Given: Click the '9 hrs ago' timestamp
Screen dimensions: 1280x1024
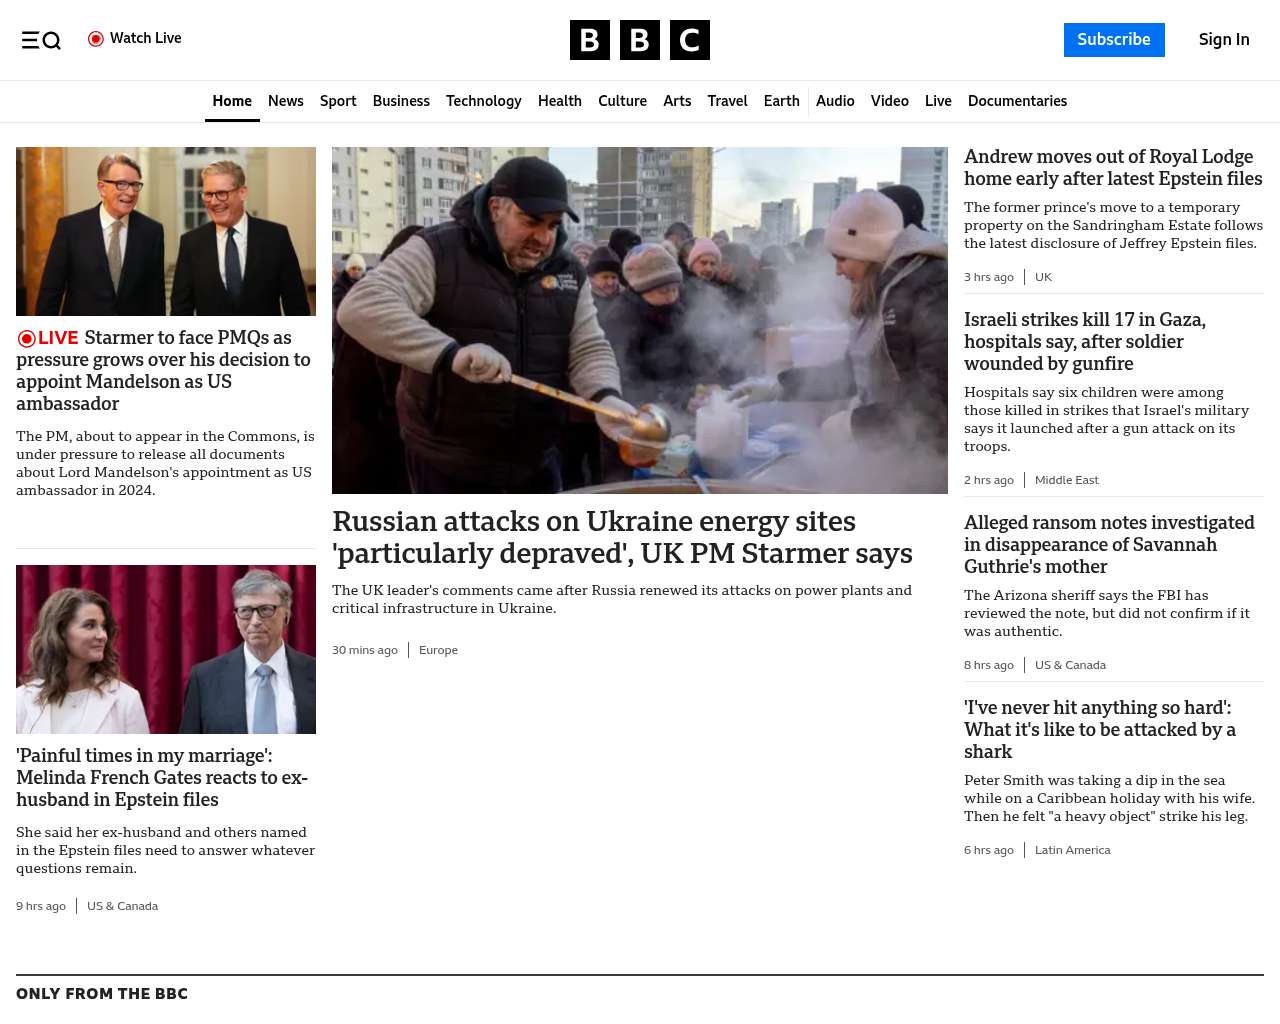Looking at the screenshot, I should [41, 906].
